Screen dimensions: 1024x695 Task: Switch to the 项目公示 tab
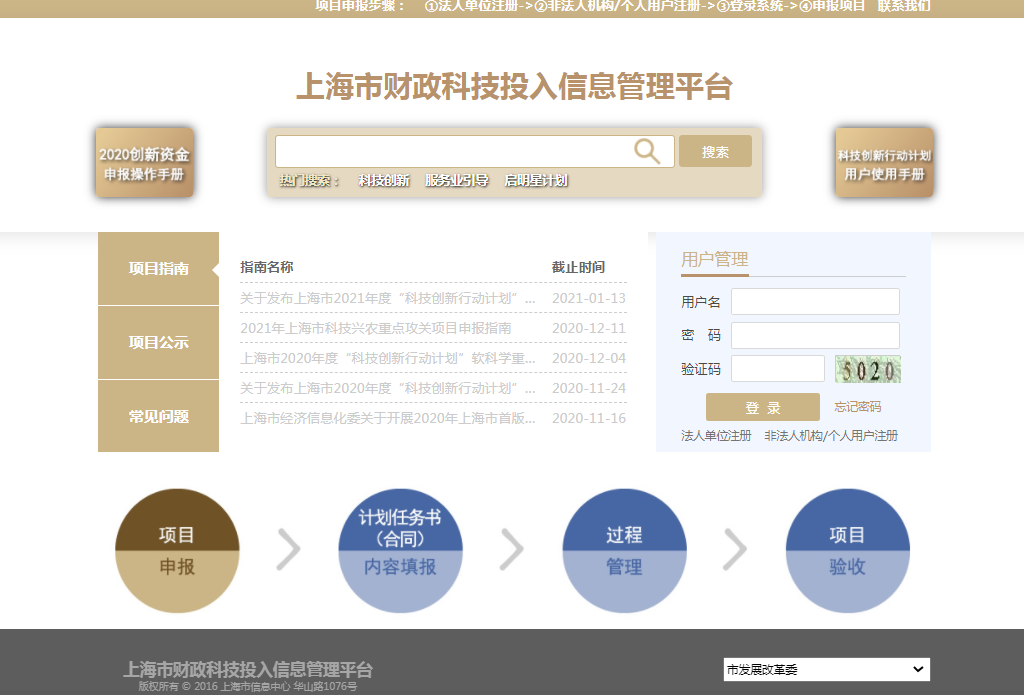[158, 343]
